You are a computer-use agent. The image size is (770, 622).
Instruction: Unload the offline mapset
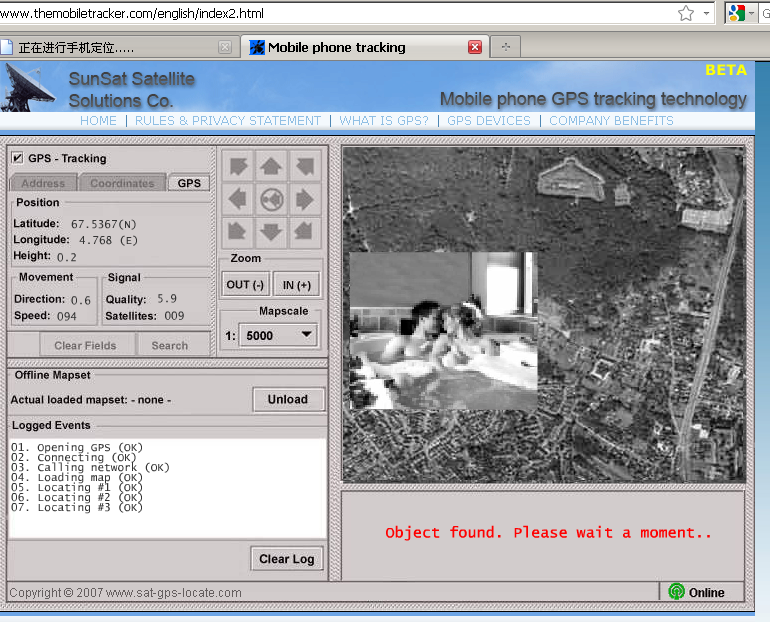[288, 400]
